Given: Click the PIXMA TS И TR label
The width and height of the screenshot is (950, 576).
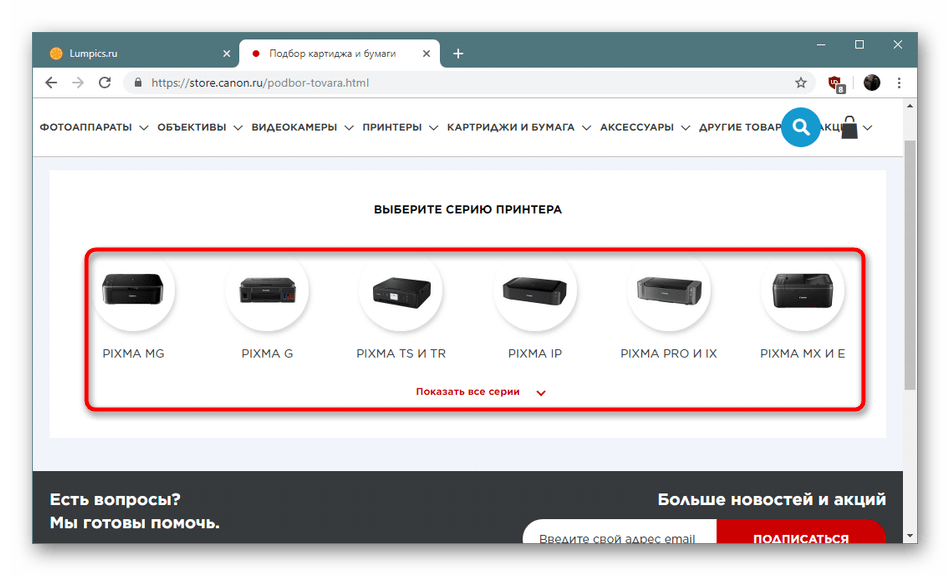Looking at the screenshot, I should point(401,354).
